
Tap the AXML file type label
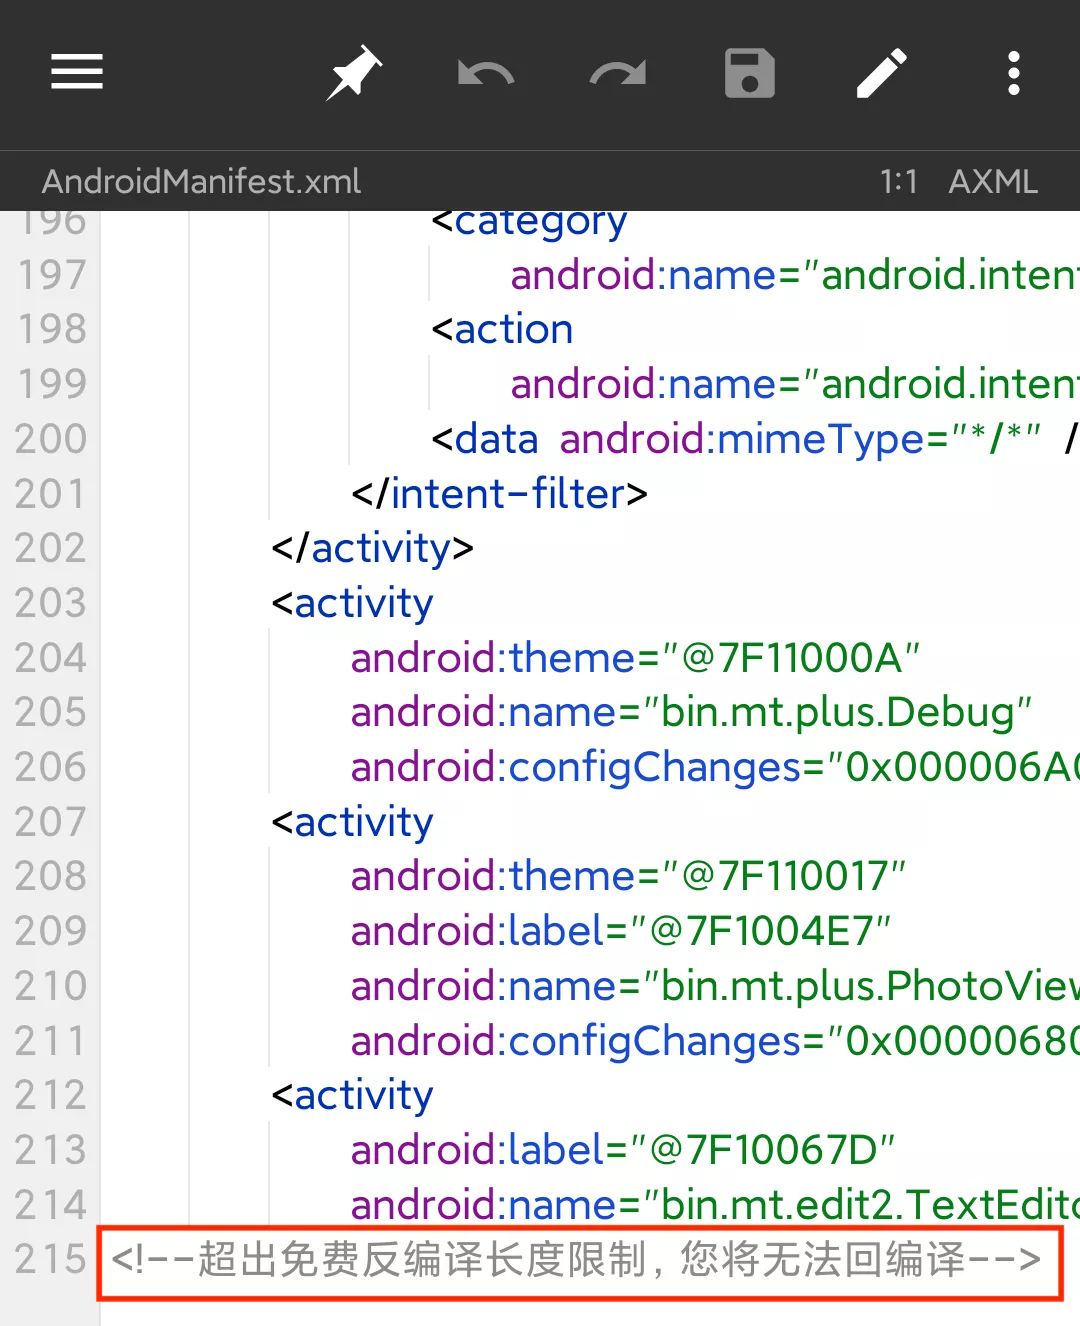(992, 181)
